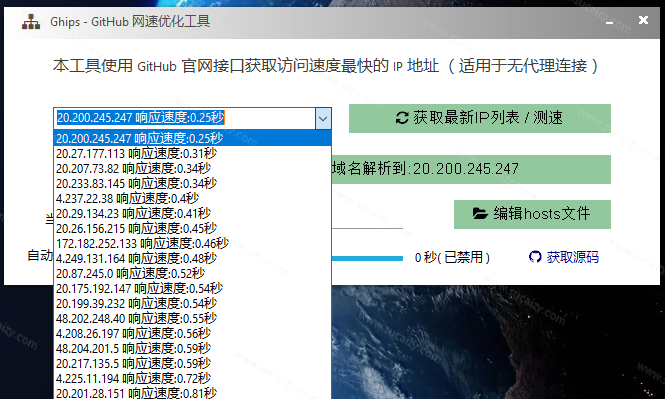This screenshot has height=399, width=665.
Task: Open the edit hosts file button
Action: (x=532, y=214)
